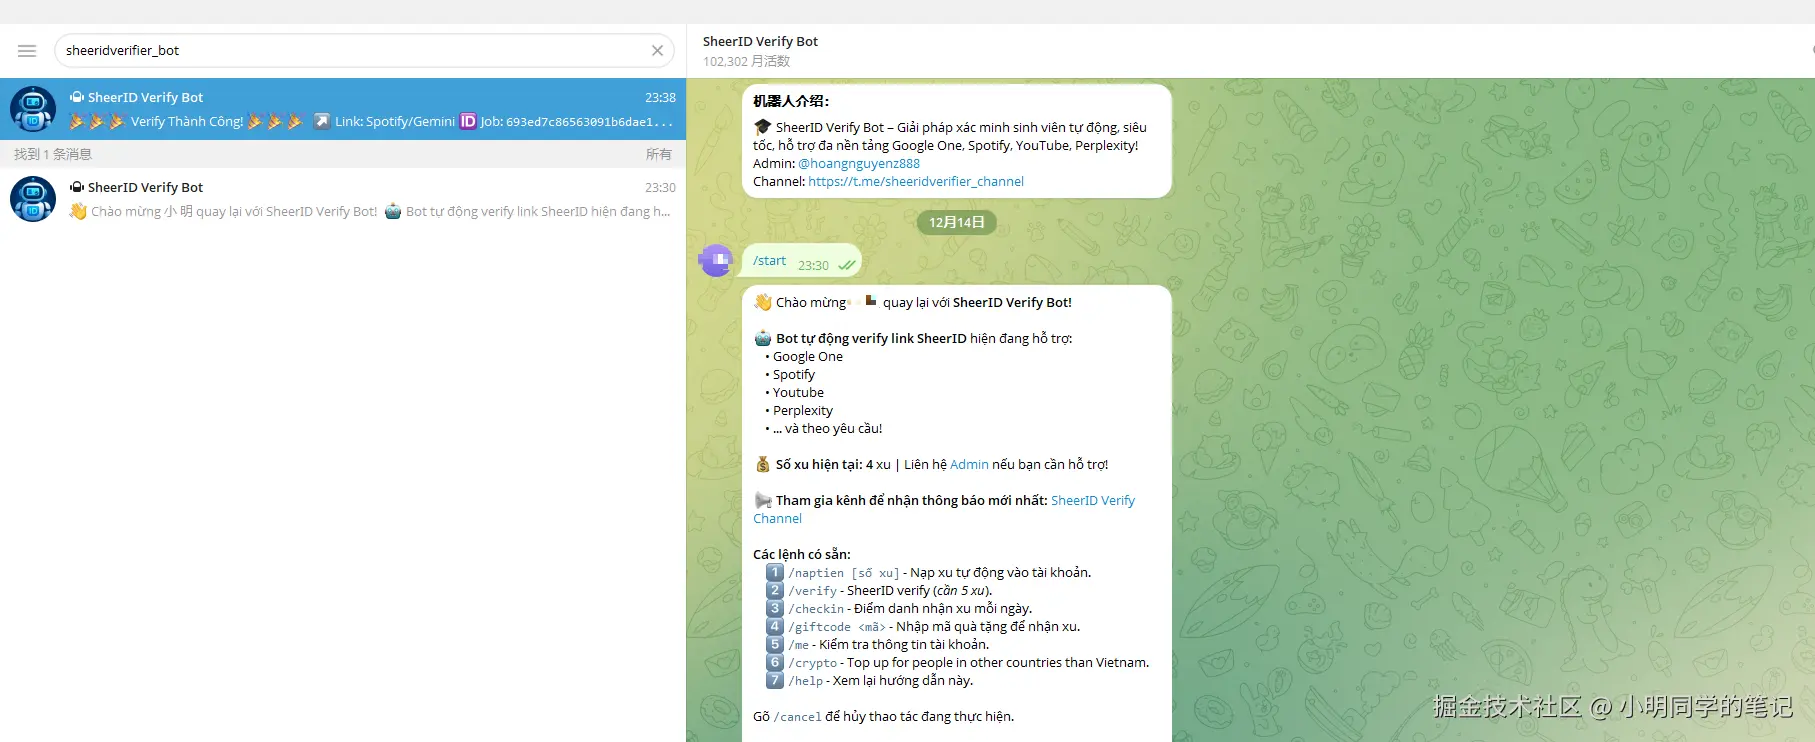The image size is (1815, 742).
Task: Click the '机器人介绍:' heading
Action: [791, 101]
